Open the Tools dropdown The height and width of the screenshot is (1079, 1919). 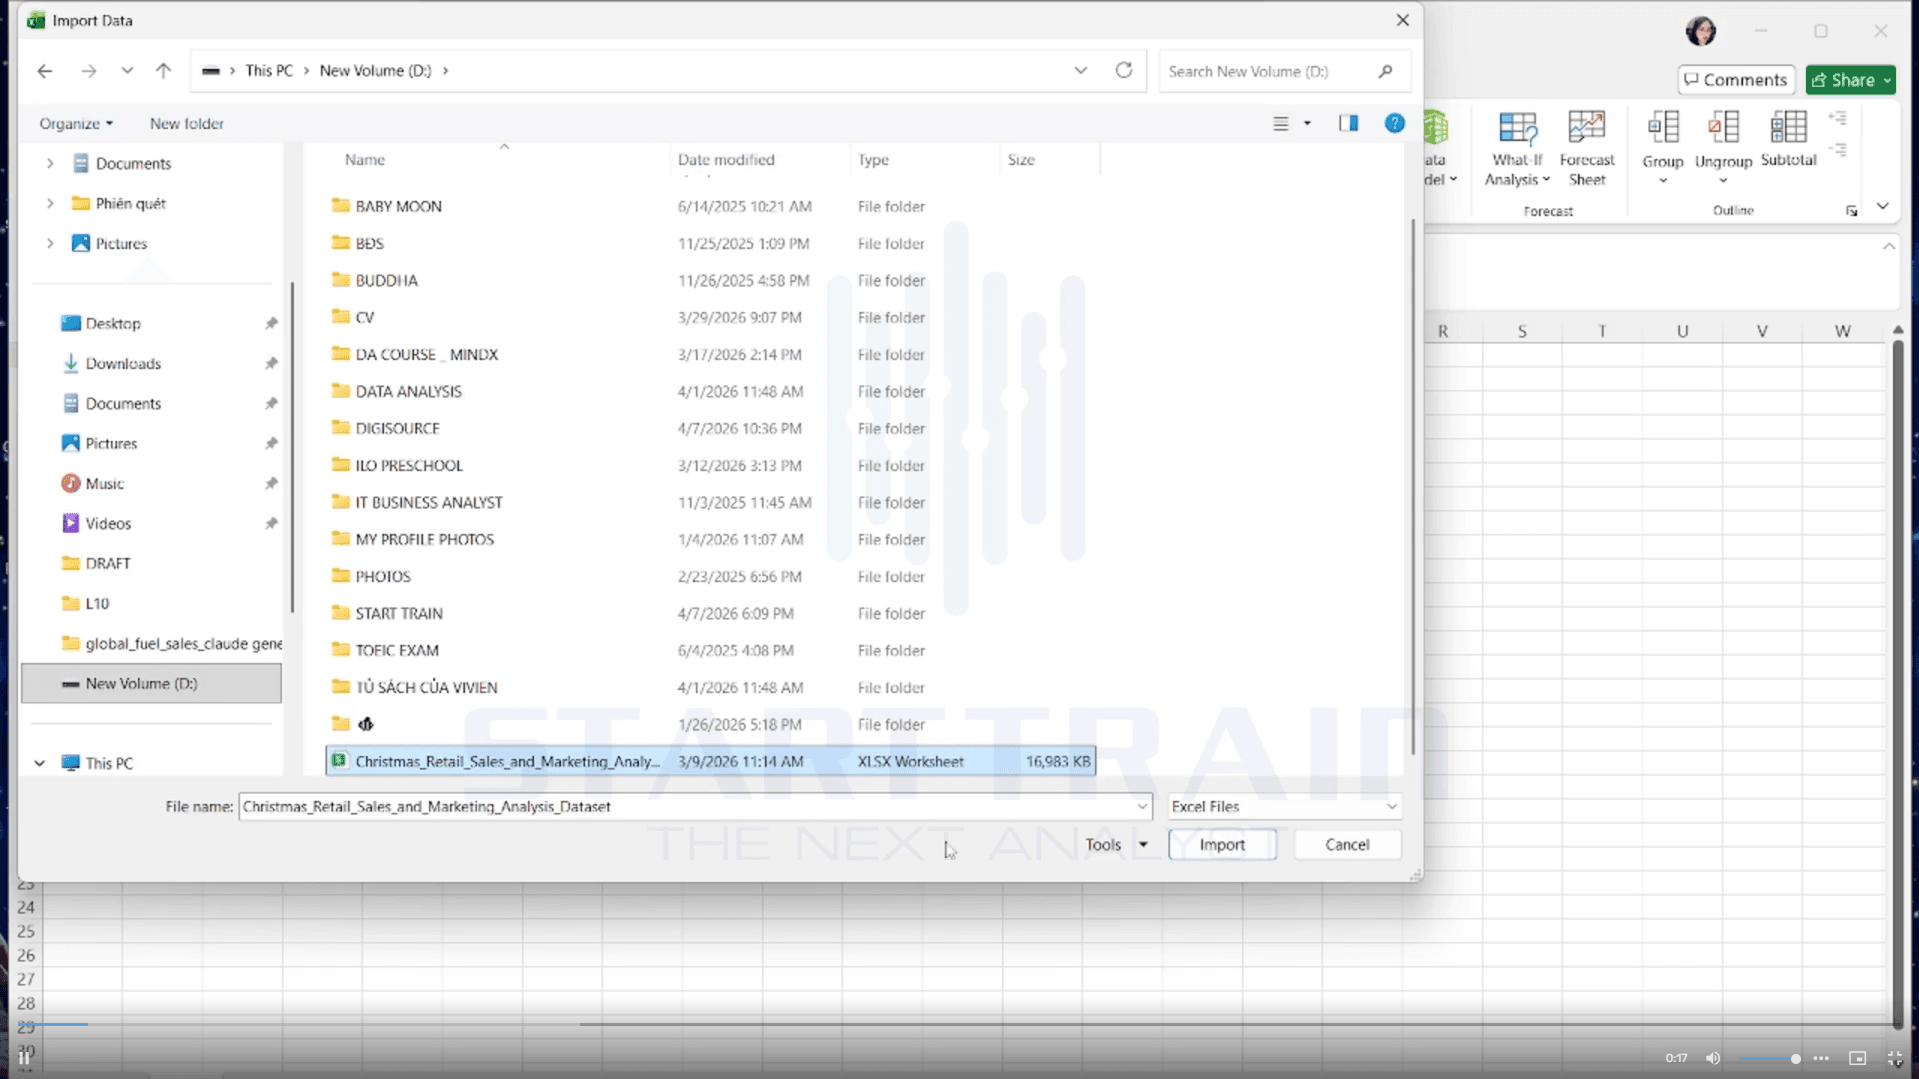tap(1116, 845)
